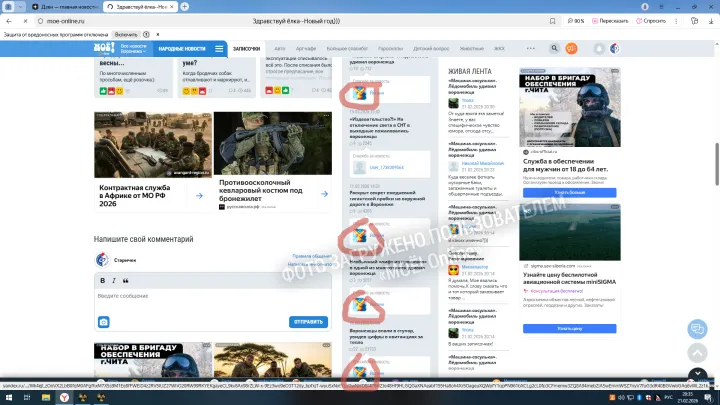The height and width of the screenshot is (405, 720).
Task: Open the browser zoom 90% control
Action: (x=576, y=19)
